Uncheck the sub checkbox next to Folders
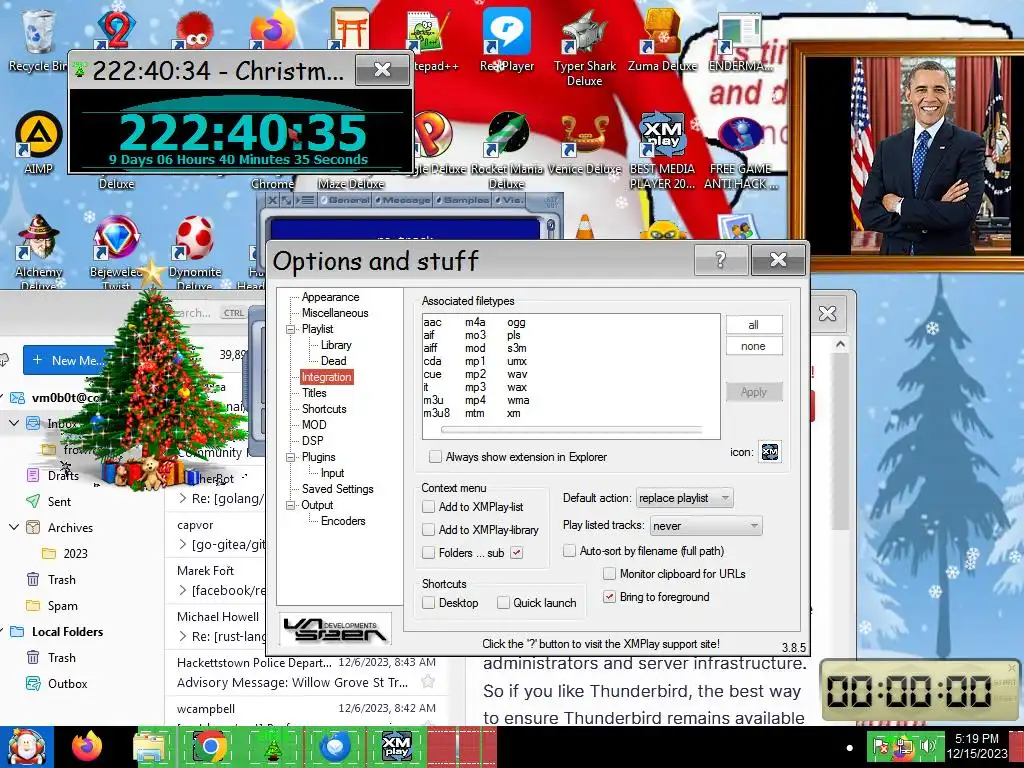 click(x=517, y=552)
